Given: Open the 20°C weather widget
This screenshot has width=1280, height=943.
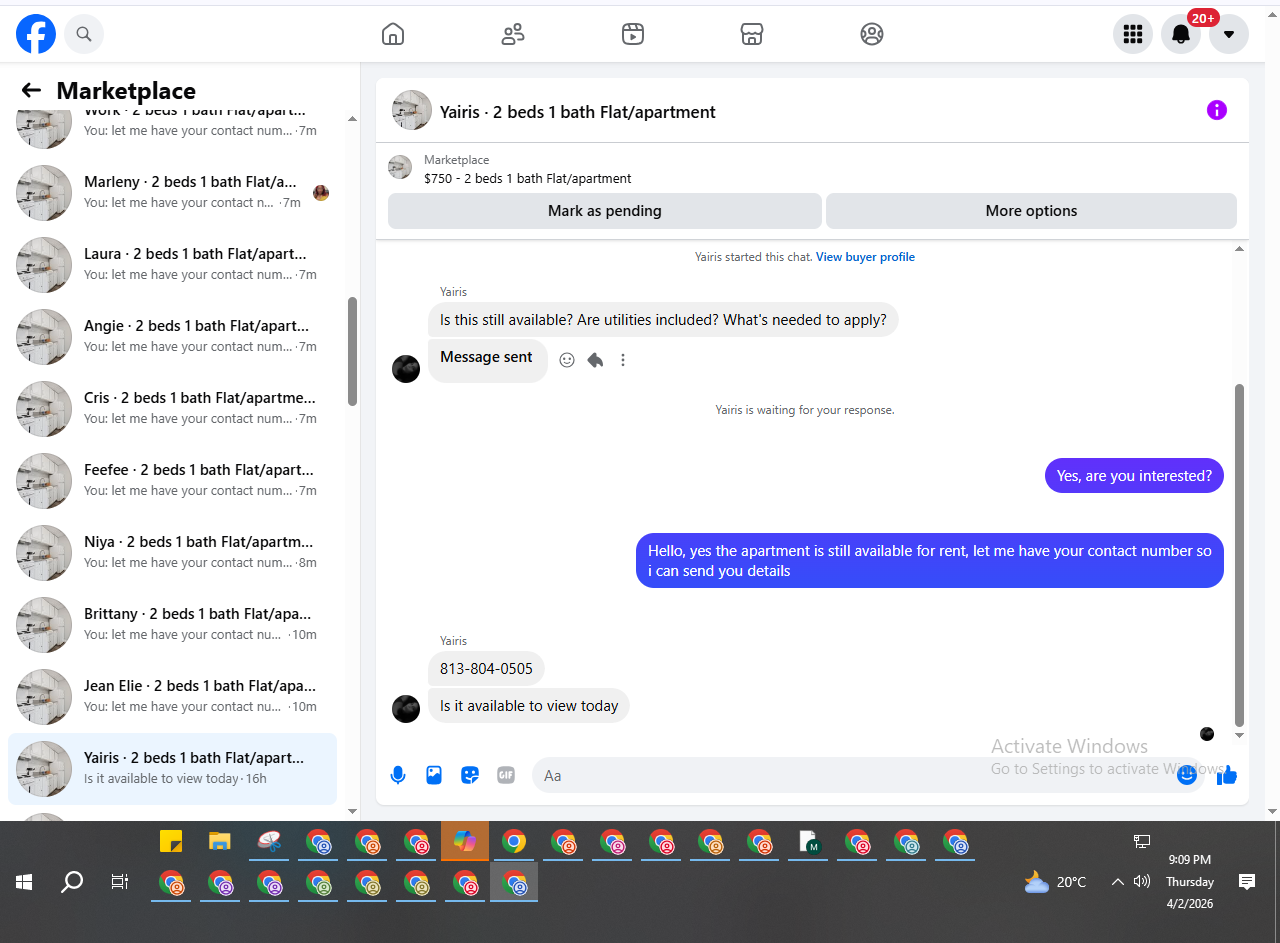Looking at the screenshot, I should point(1056,882).
